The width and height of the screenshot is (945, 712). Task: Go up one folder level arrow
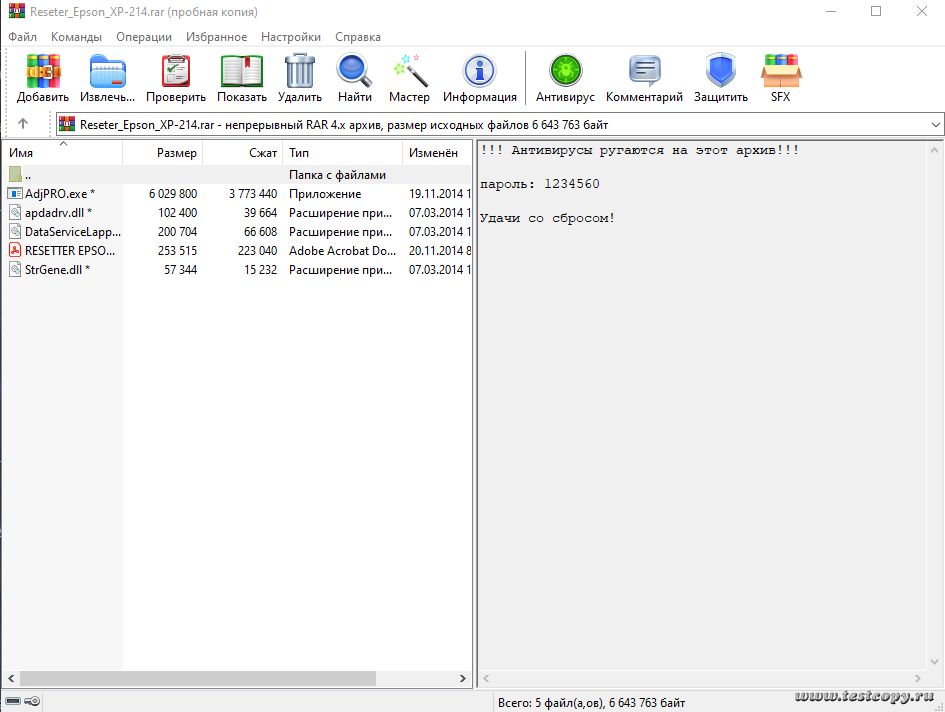(x=23, y=124)
